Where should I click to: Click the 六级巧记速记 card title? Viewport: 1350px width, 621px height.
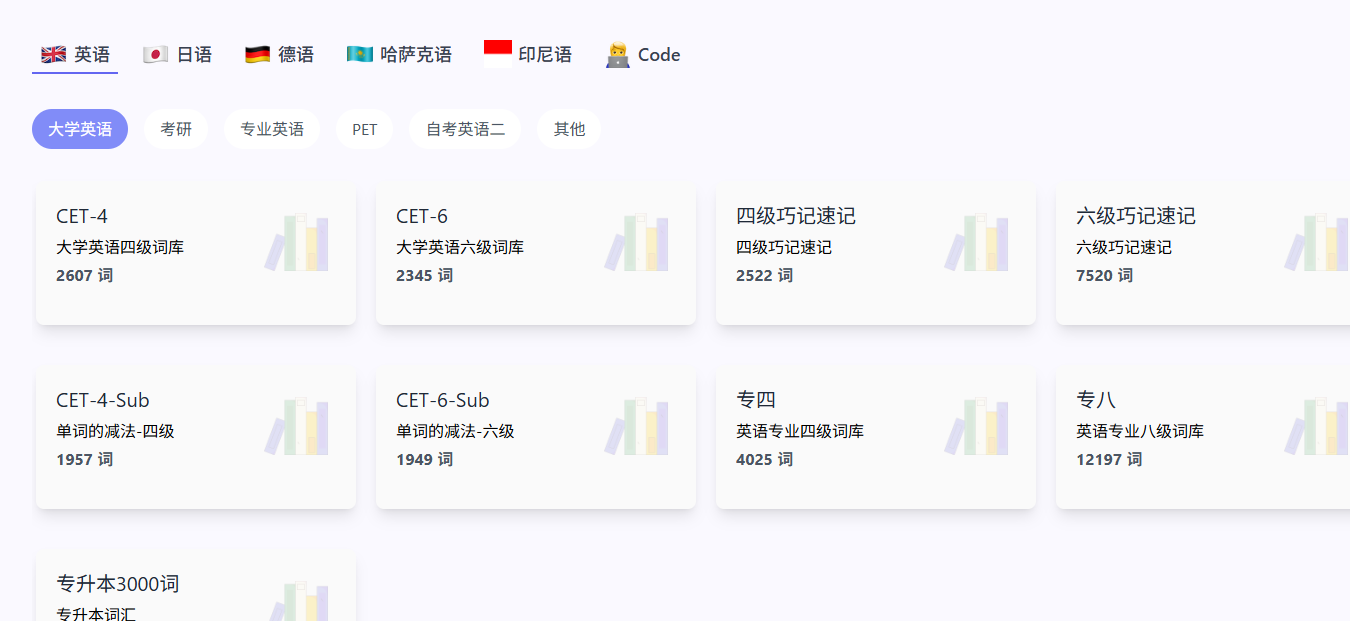click(1136, 216)
